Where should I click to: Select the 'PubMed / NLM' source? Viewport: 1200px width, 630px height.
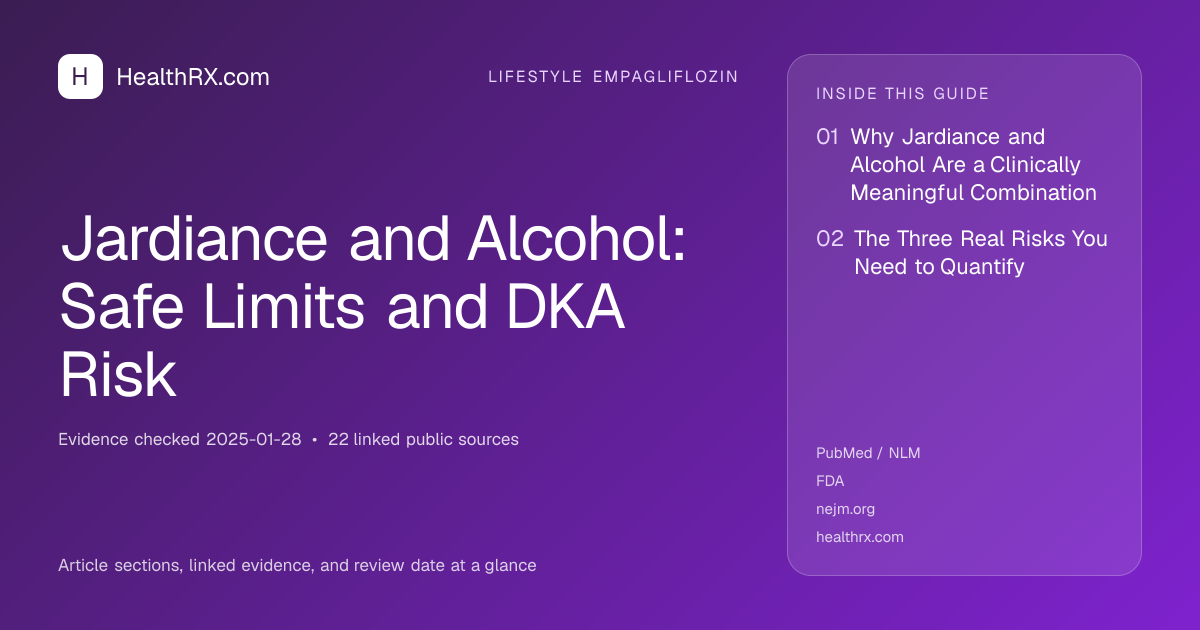[x=868, y=453]
